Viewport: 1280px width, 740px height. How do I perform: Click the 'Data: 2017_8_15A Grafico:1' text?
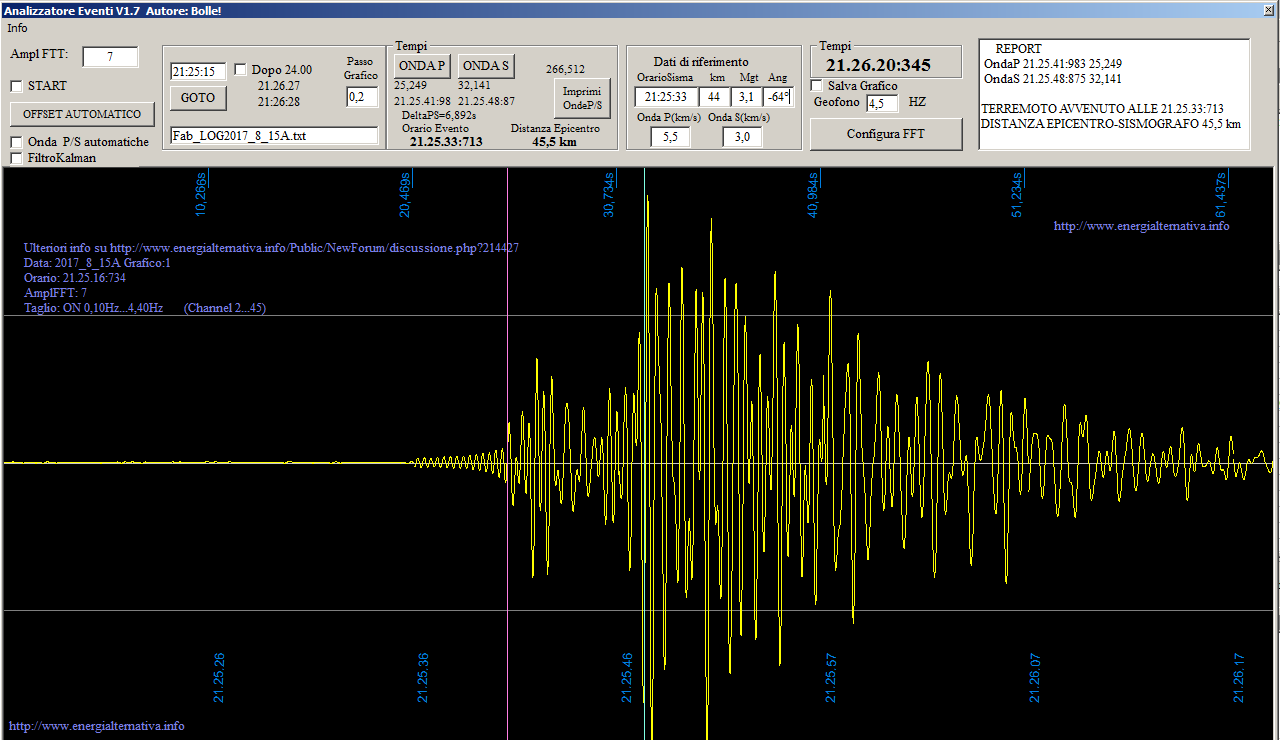point(97,262)
